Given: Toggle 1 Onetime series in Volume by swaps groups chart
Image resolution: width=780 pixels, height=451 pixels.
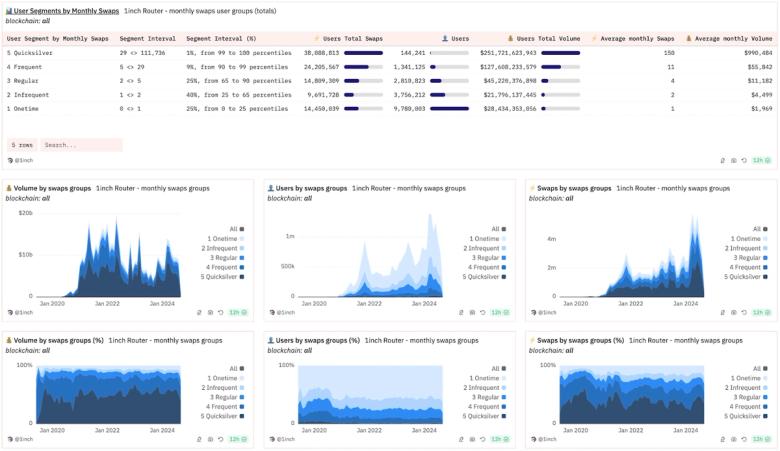Looking at the screenshot, I should [226, 239].
